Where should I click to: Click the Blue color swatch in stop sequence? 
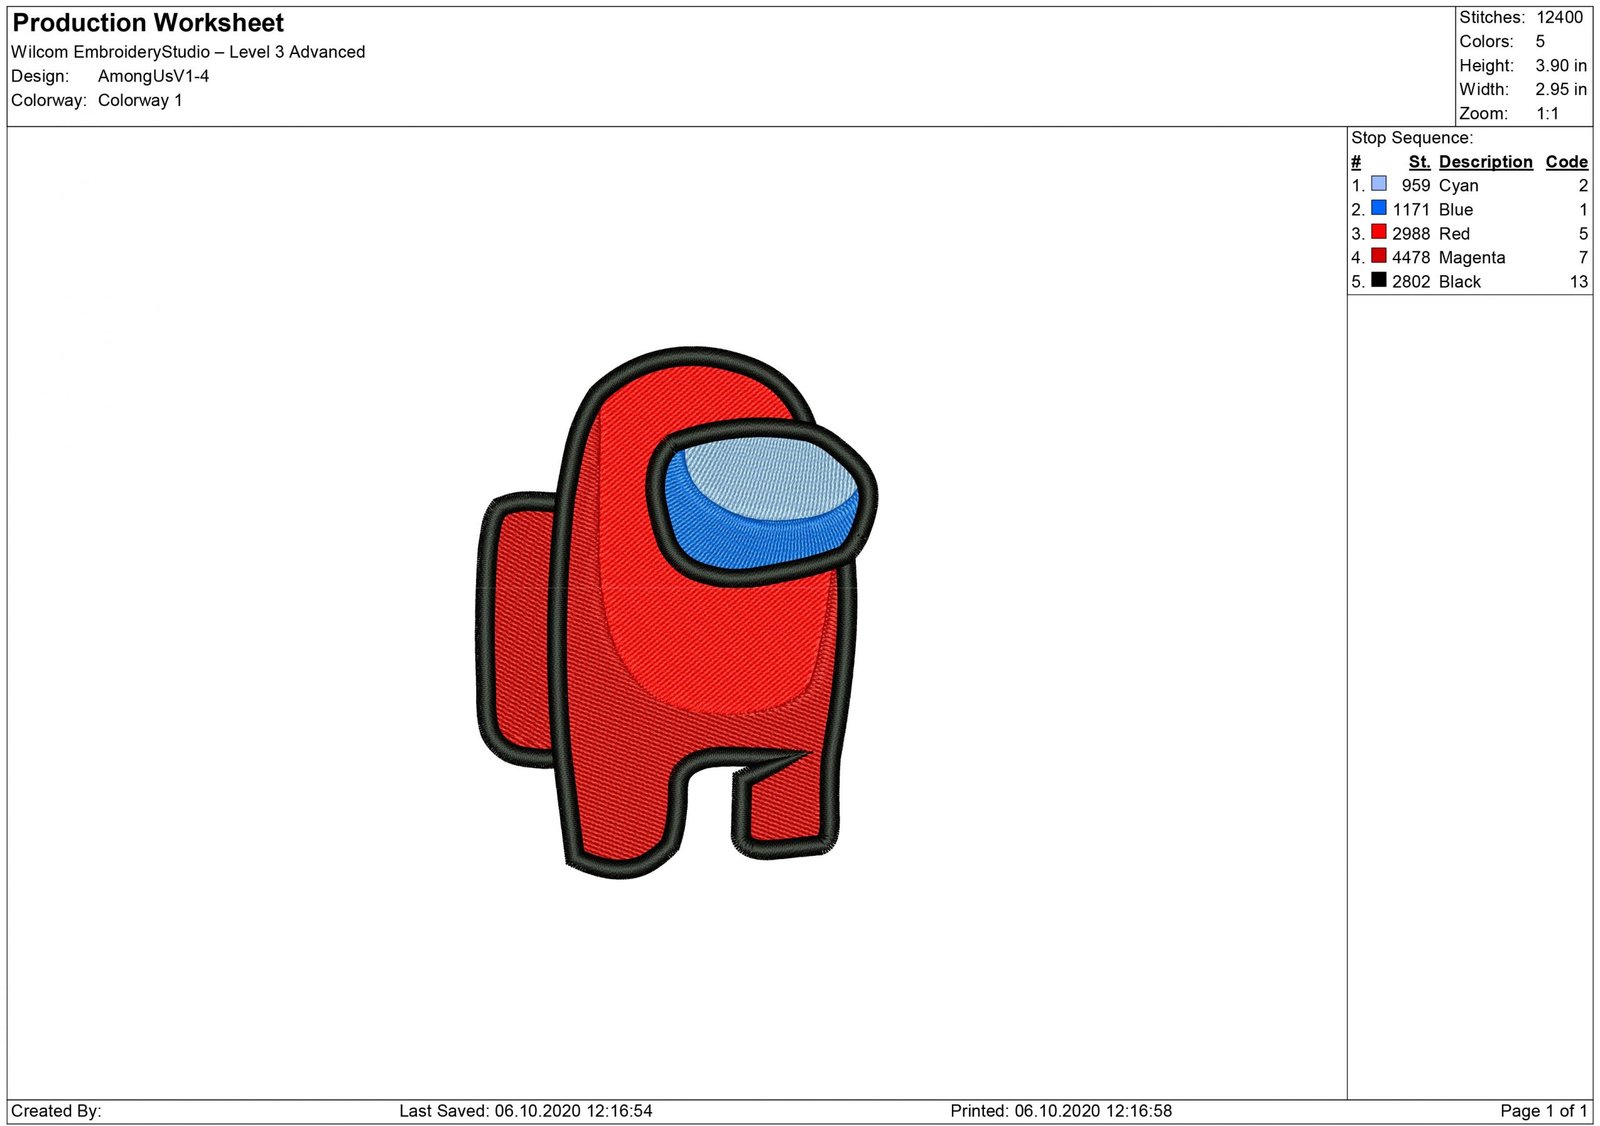(1378, 208)
